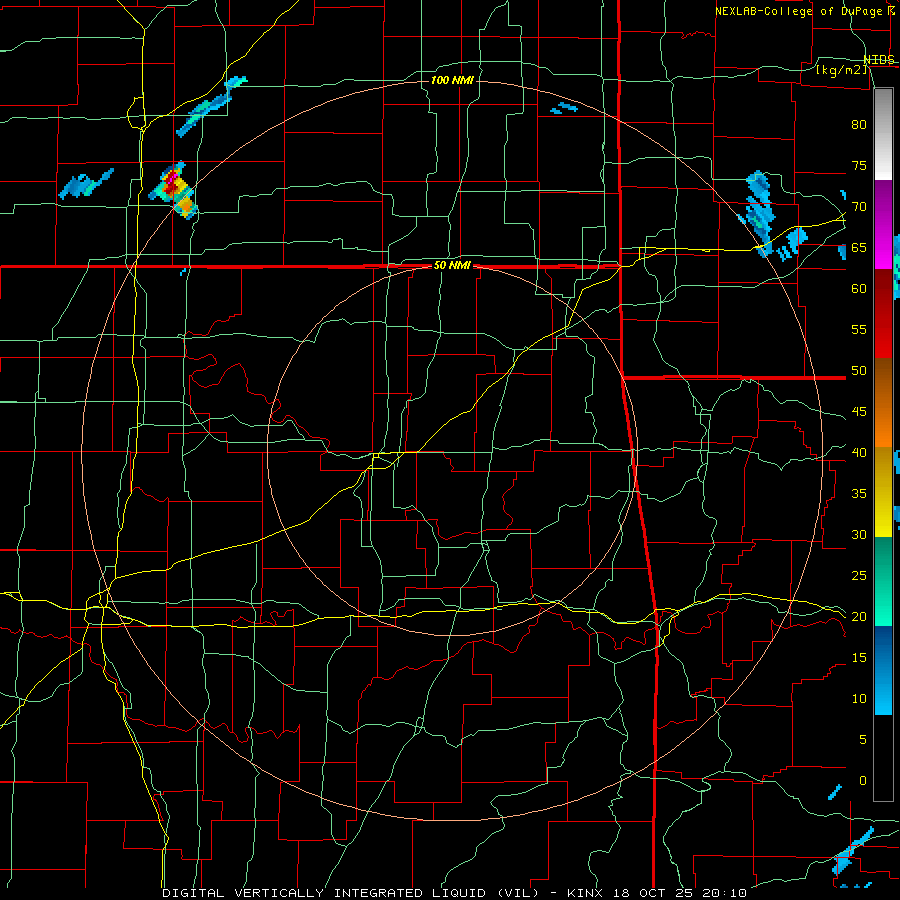
Task: Pick the dark red segment of the VIL scale
Action: click(883, 313)
